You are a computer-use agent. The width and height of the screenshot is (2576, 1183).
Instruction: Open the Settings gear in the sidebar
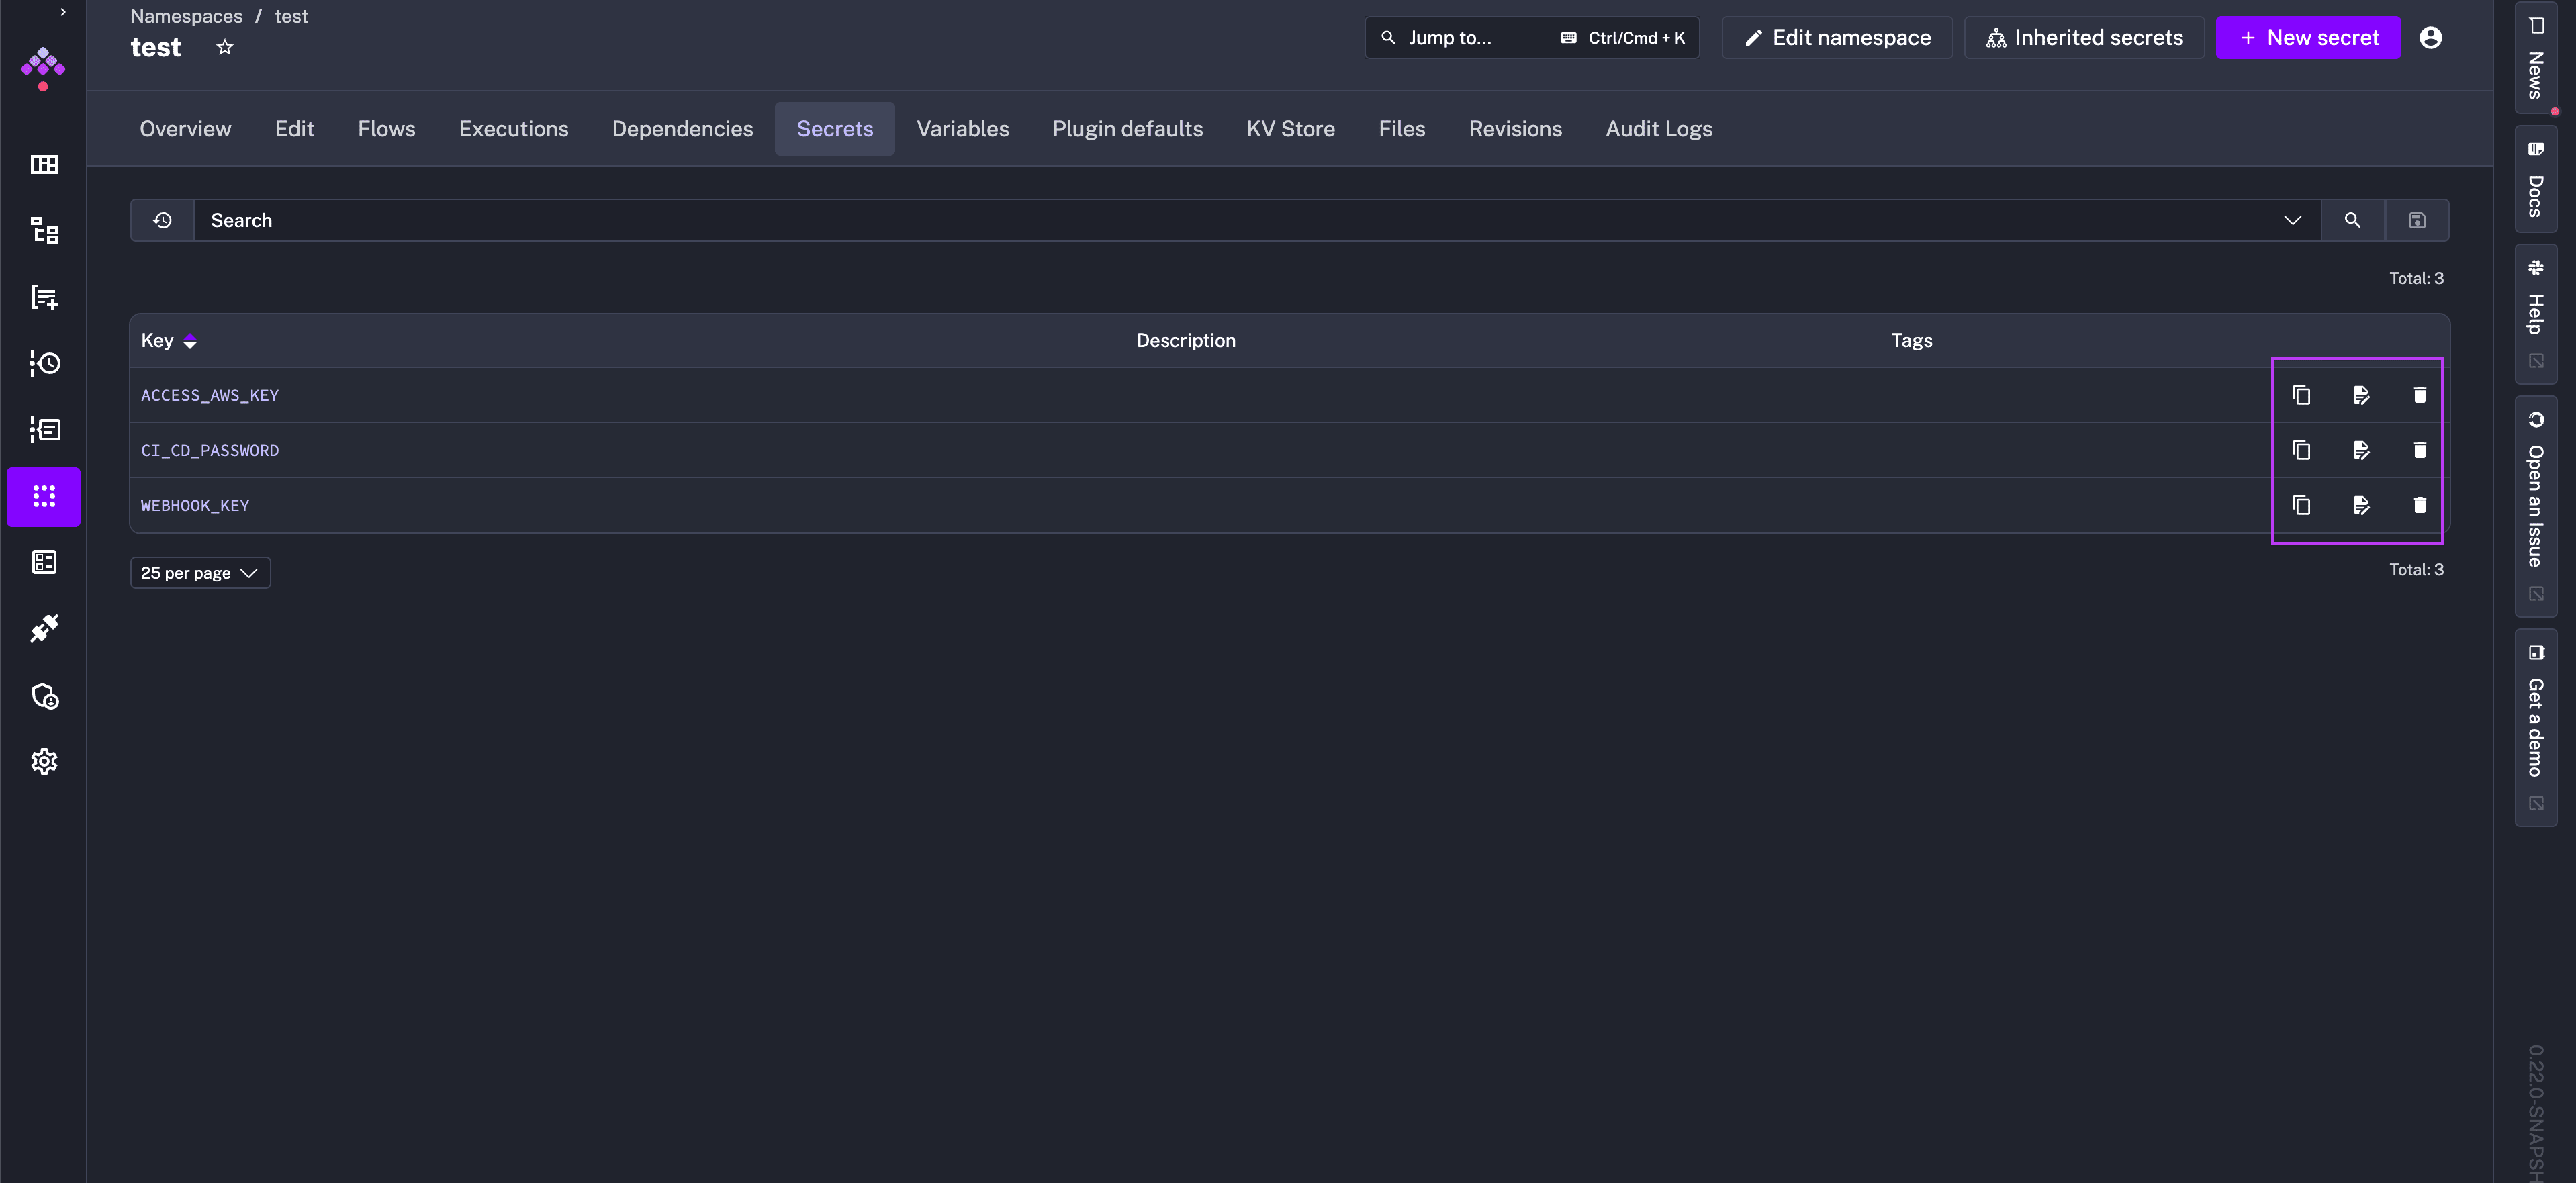coord(44,761)
